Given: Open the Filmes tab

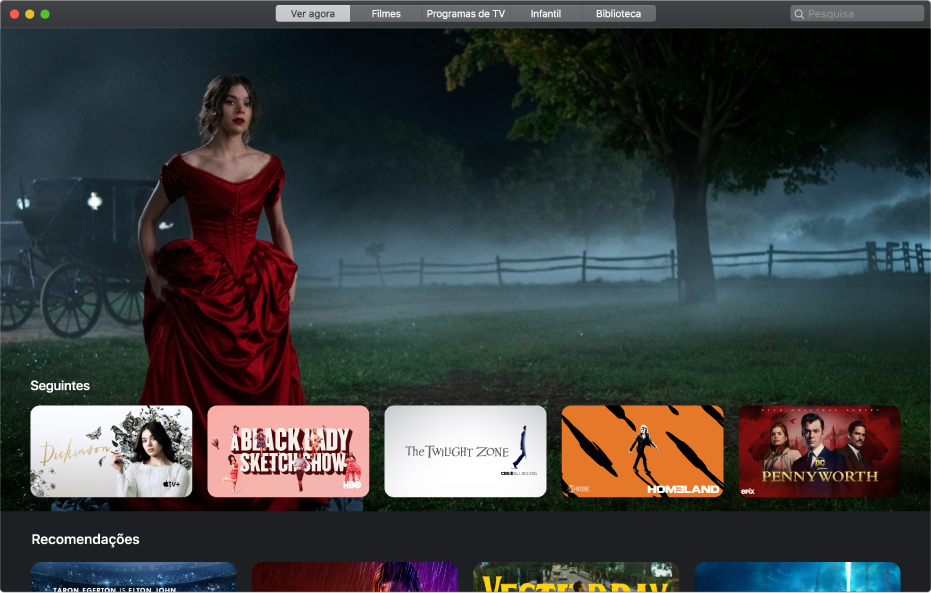Looking at the screenshot, I should point(386,14).
